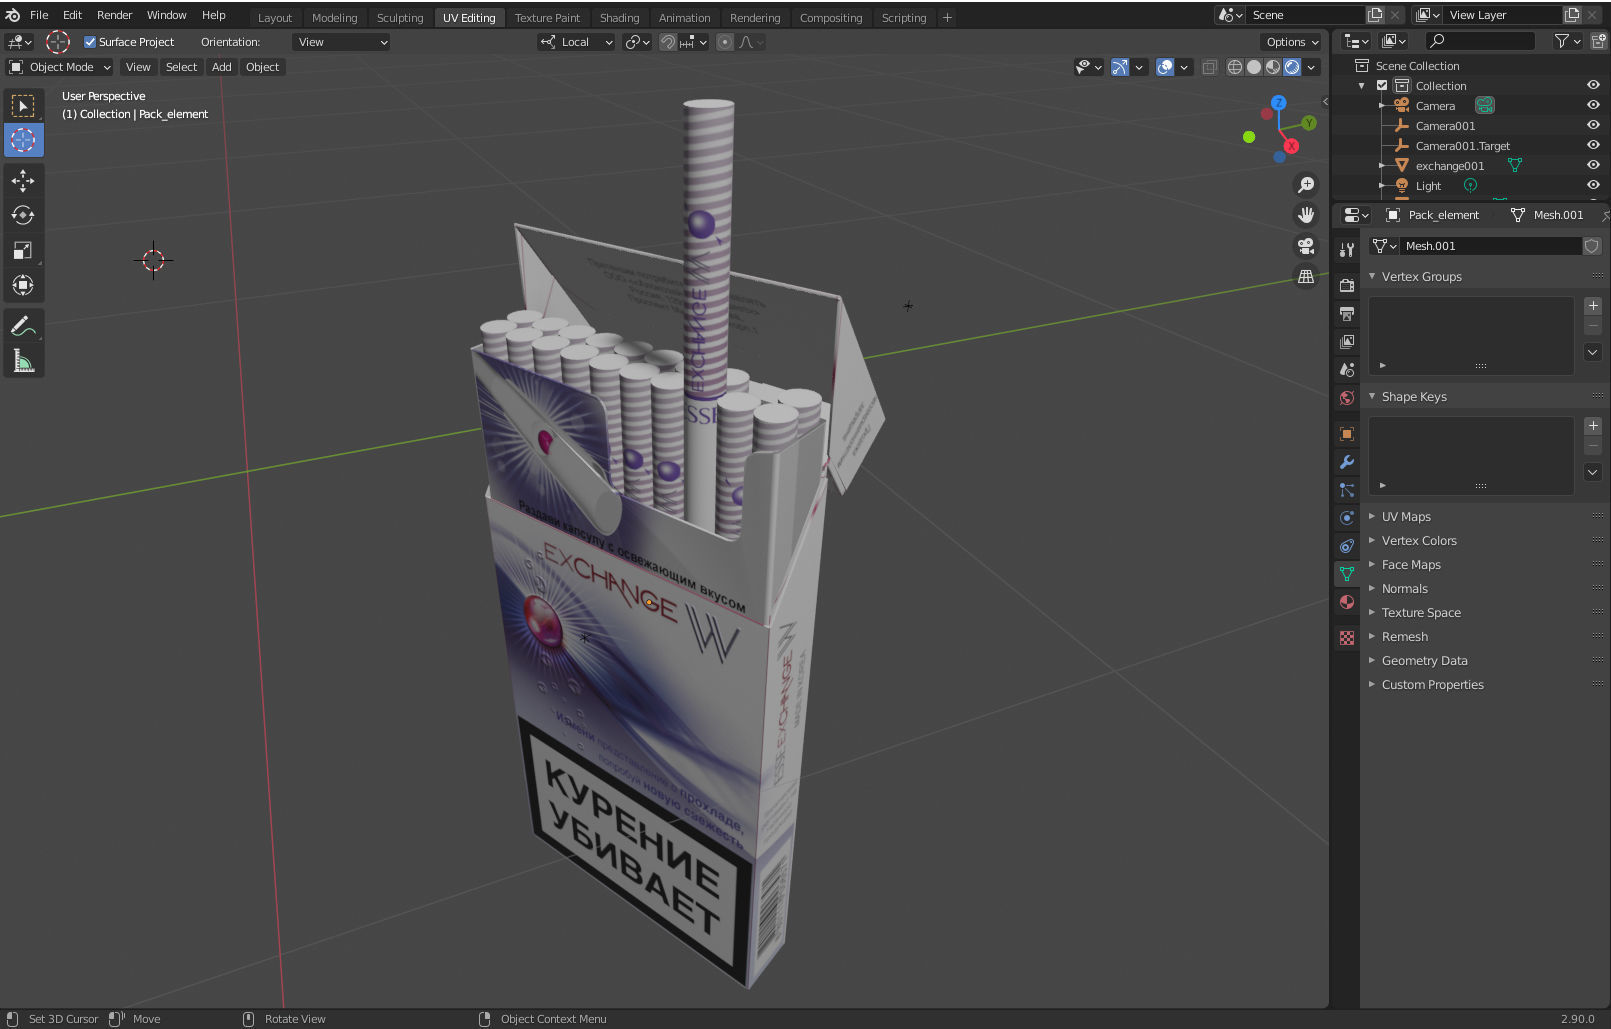Open the Object Constraints properties tab
Screen dimensions: 1611x1029
1347,546
